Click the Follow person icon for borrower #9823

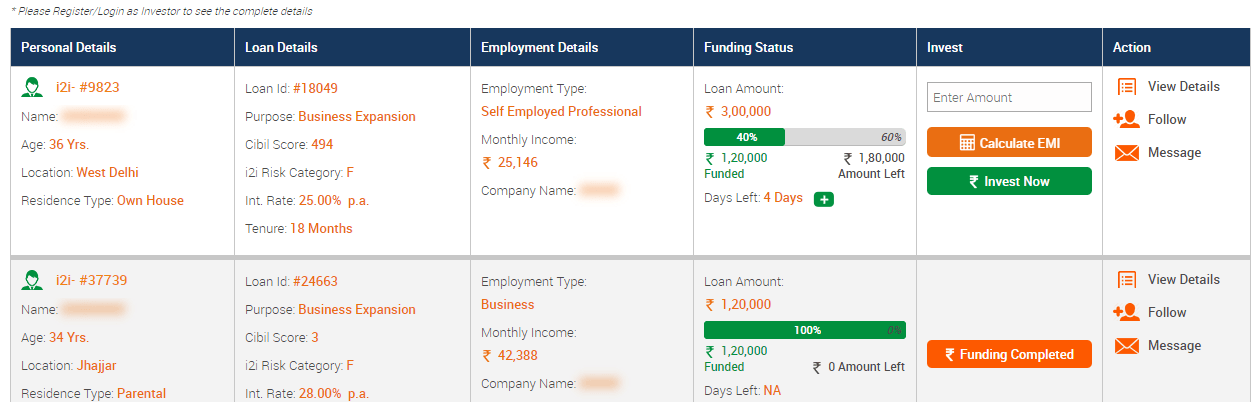click(x=1126, y=119)
